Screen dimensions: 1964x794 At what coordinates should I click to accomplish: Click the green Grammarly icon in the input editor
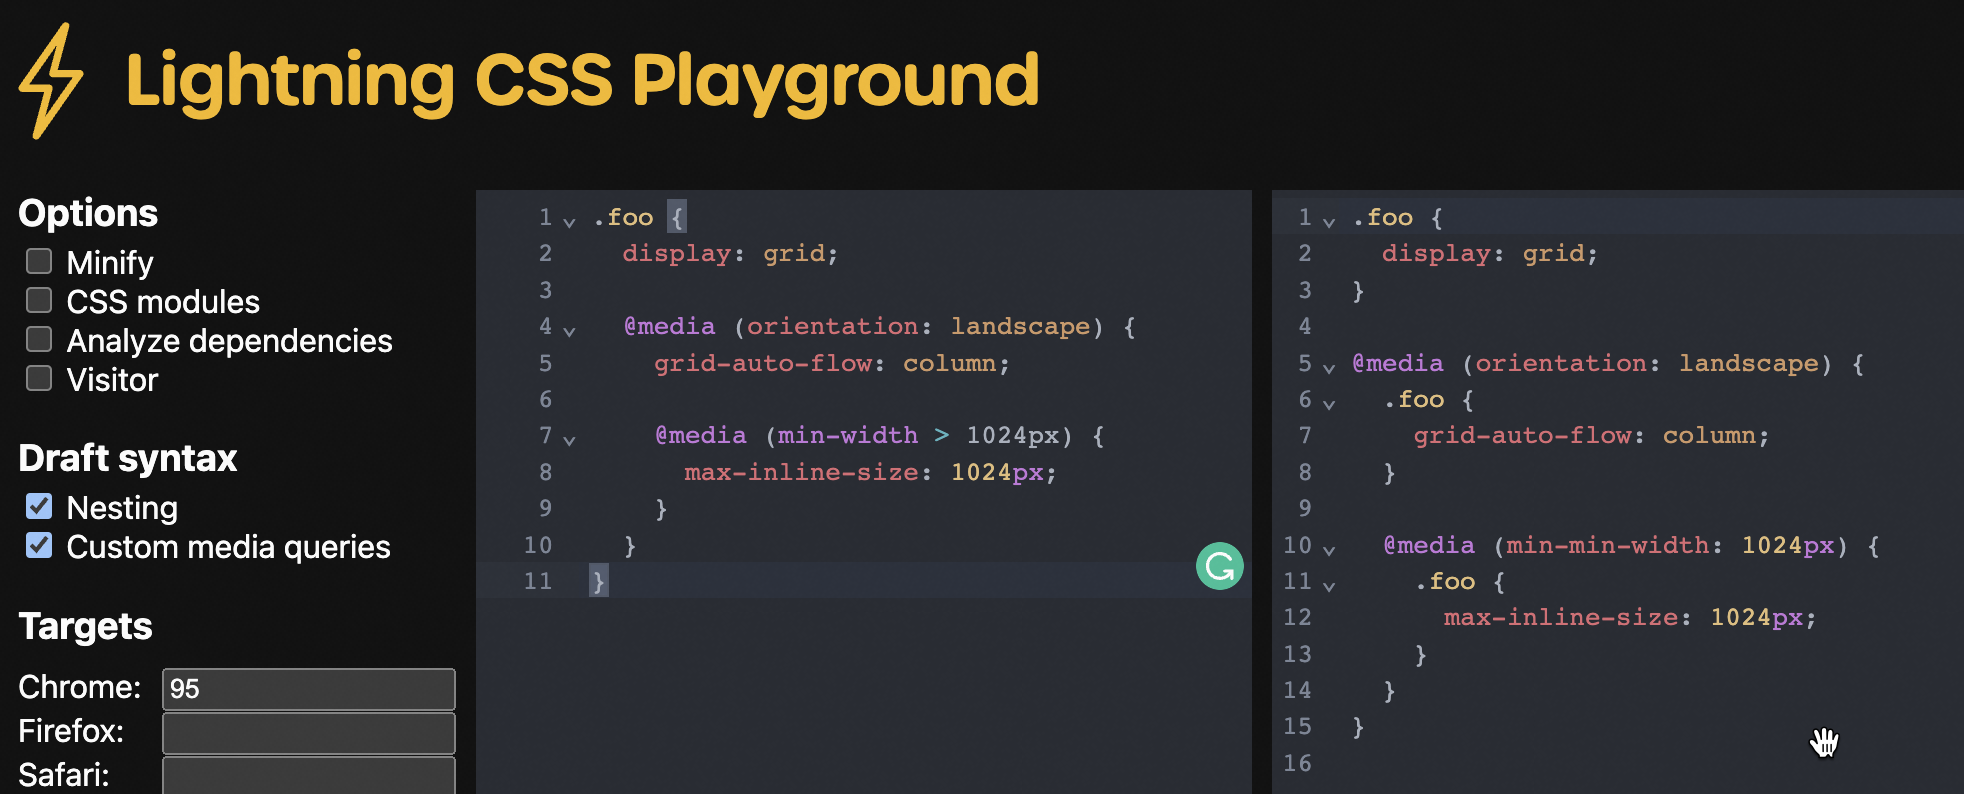pos(1219,566)
